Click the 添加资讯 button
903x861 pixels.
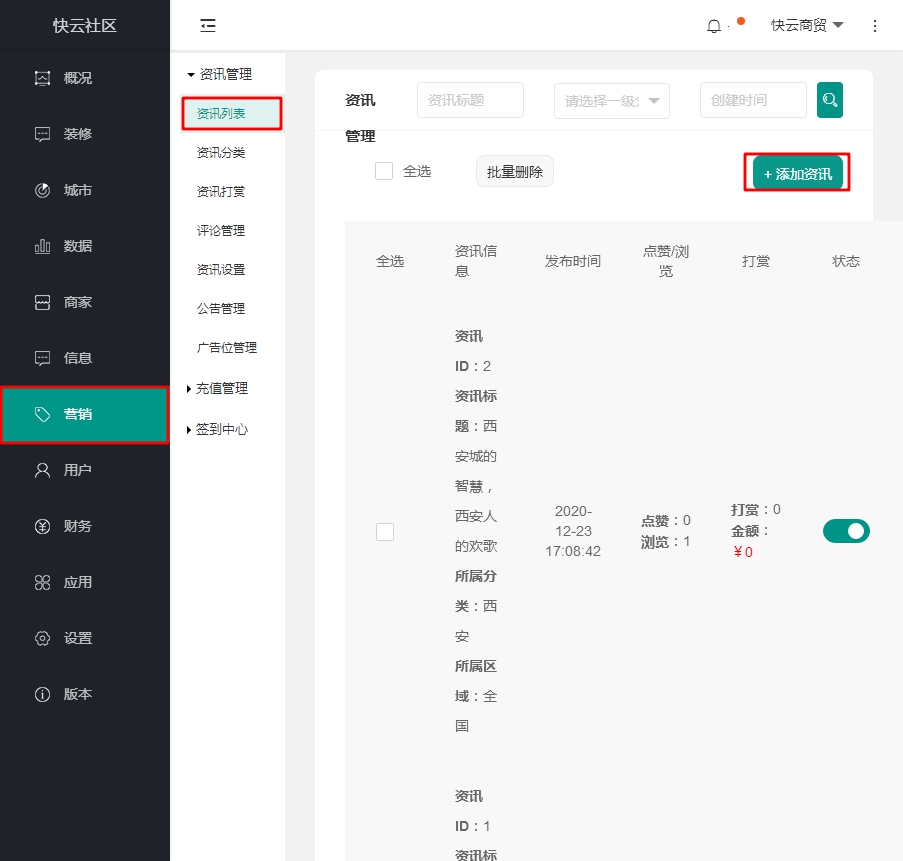tap(797, 174)
